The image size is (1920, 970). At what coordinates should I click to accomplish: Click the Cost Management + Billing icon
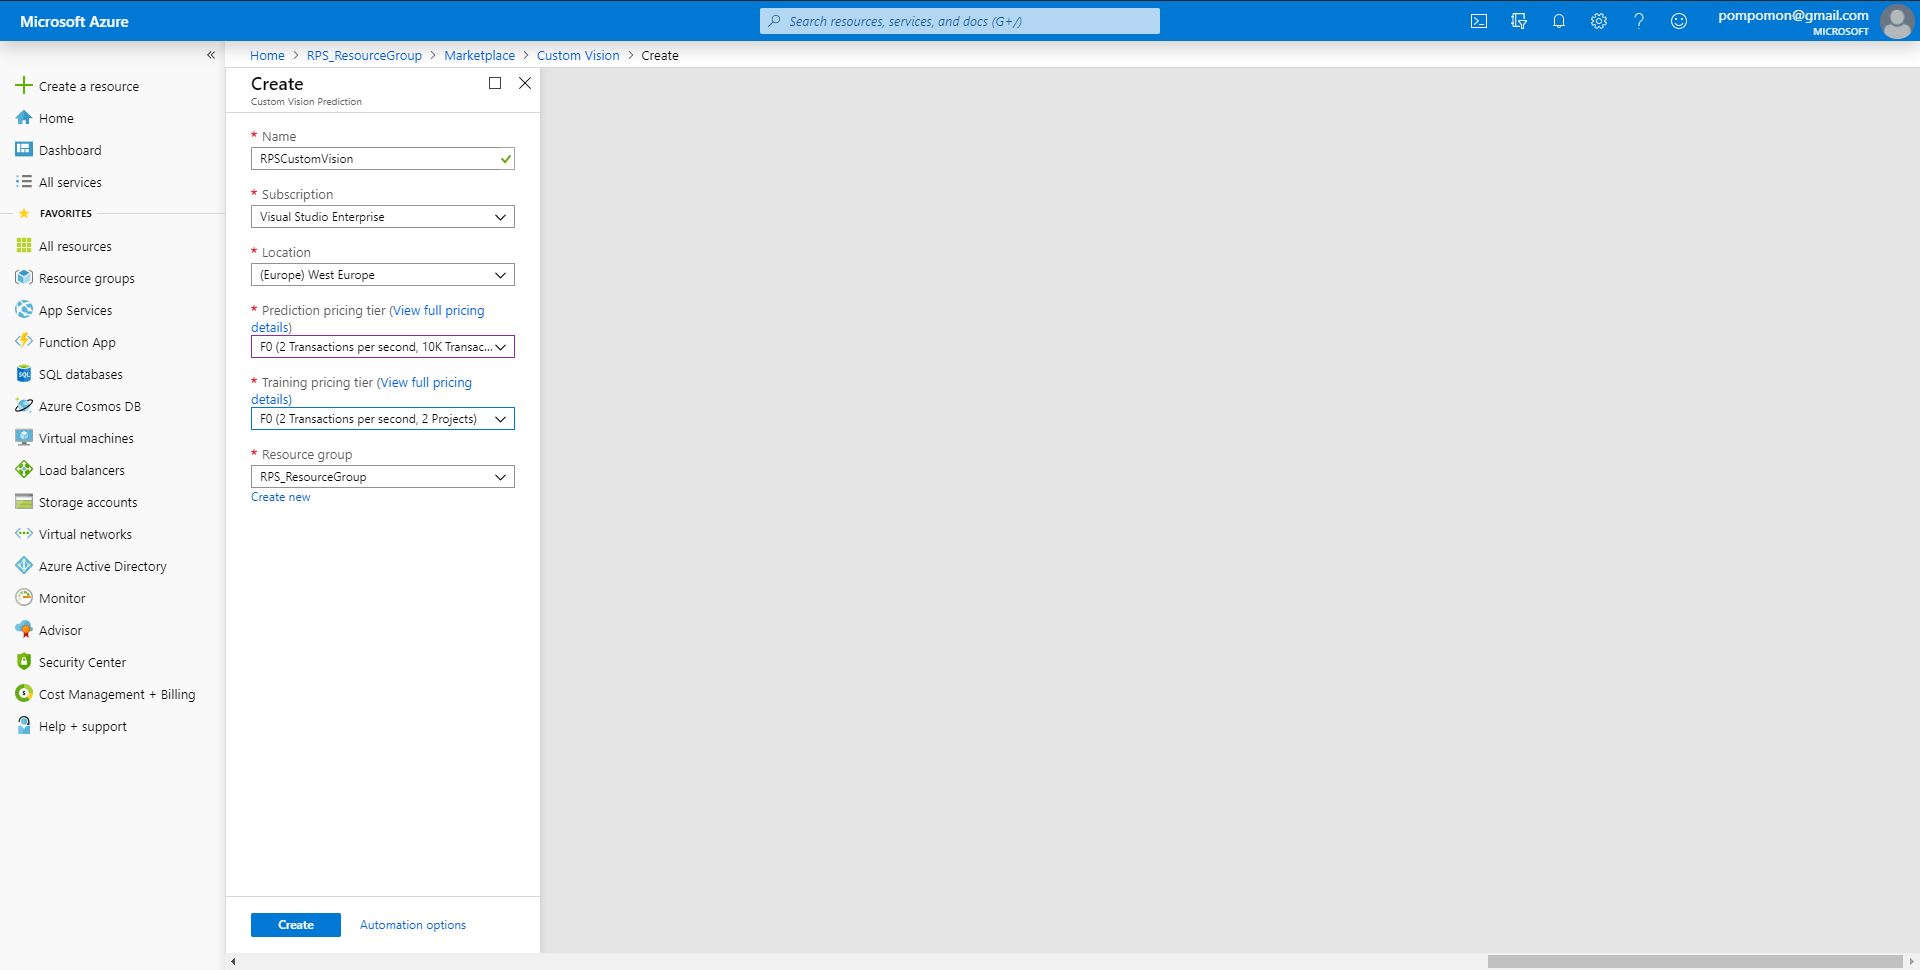(24, 694)
